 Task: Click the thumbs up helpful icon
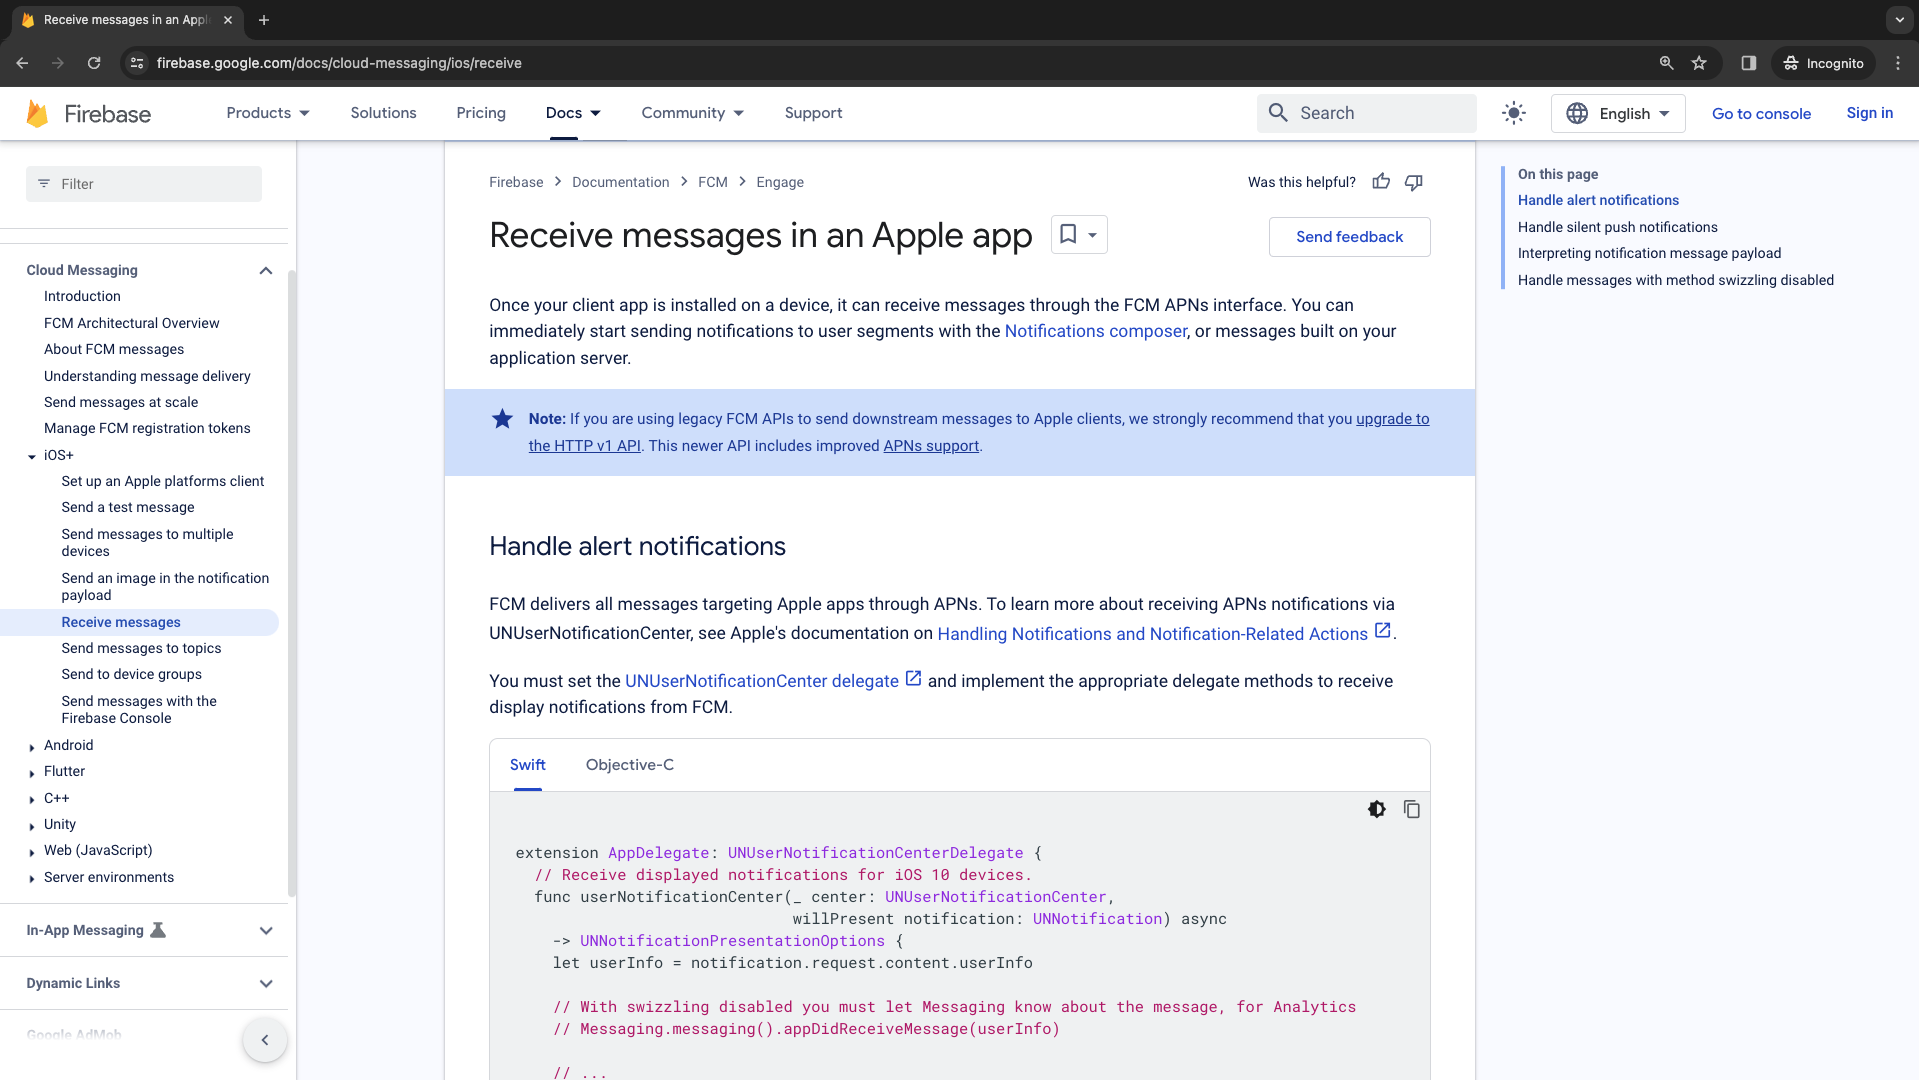pyautogui.click(x=1381, y=182)
